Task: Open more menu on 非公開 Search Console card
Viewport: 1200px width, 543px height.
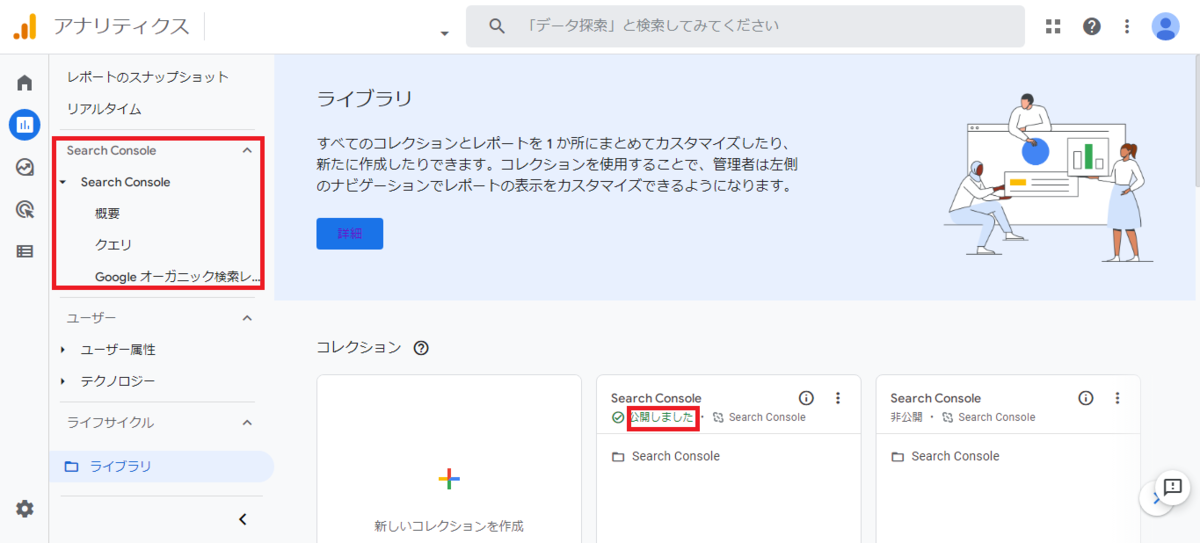Action: point(1118,398)
